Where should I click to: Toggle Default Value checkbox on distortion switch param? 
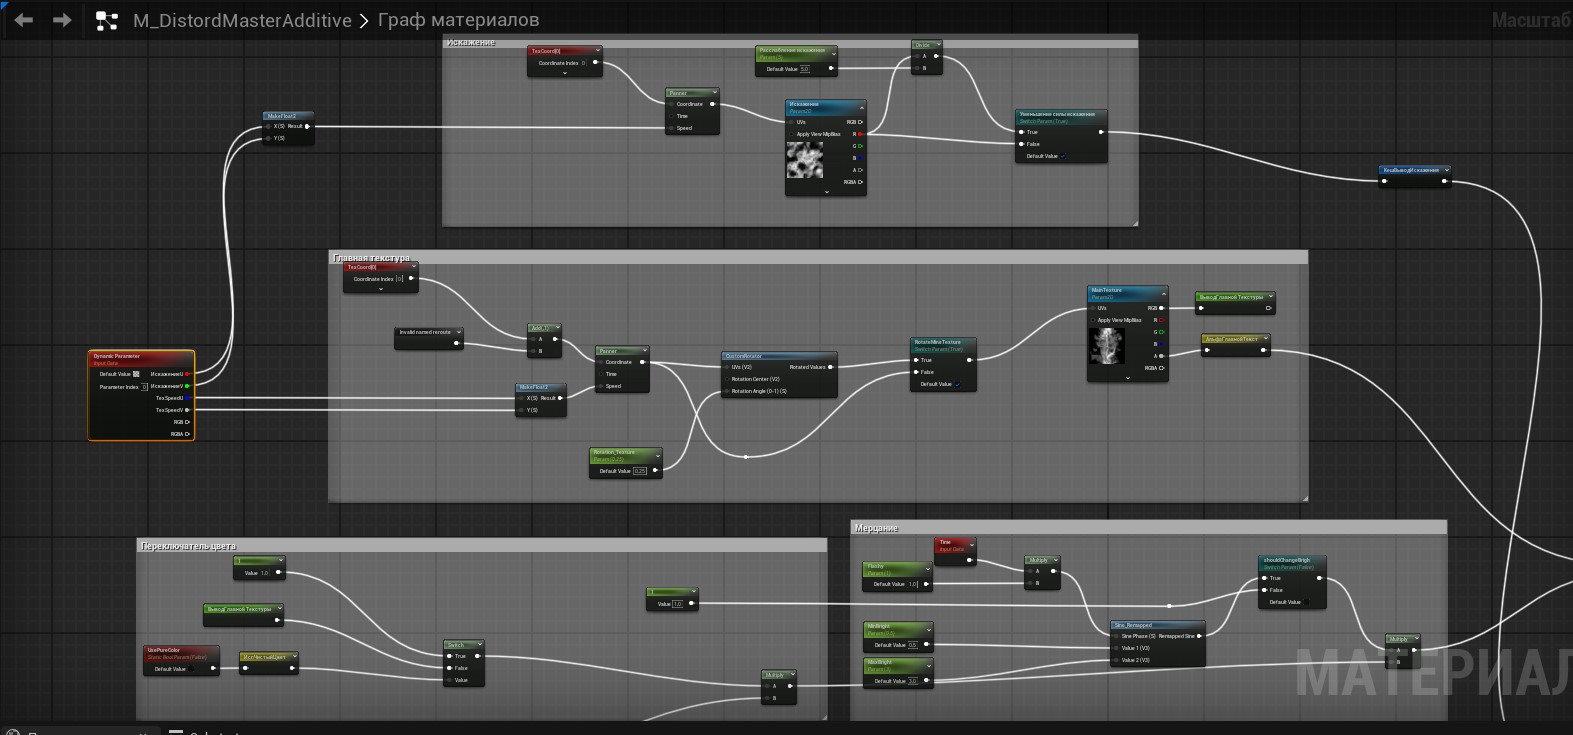[x=1064, y=156]
